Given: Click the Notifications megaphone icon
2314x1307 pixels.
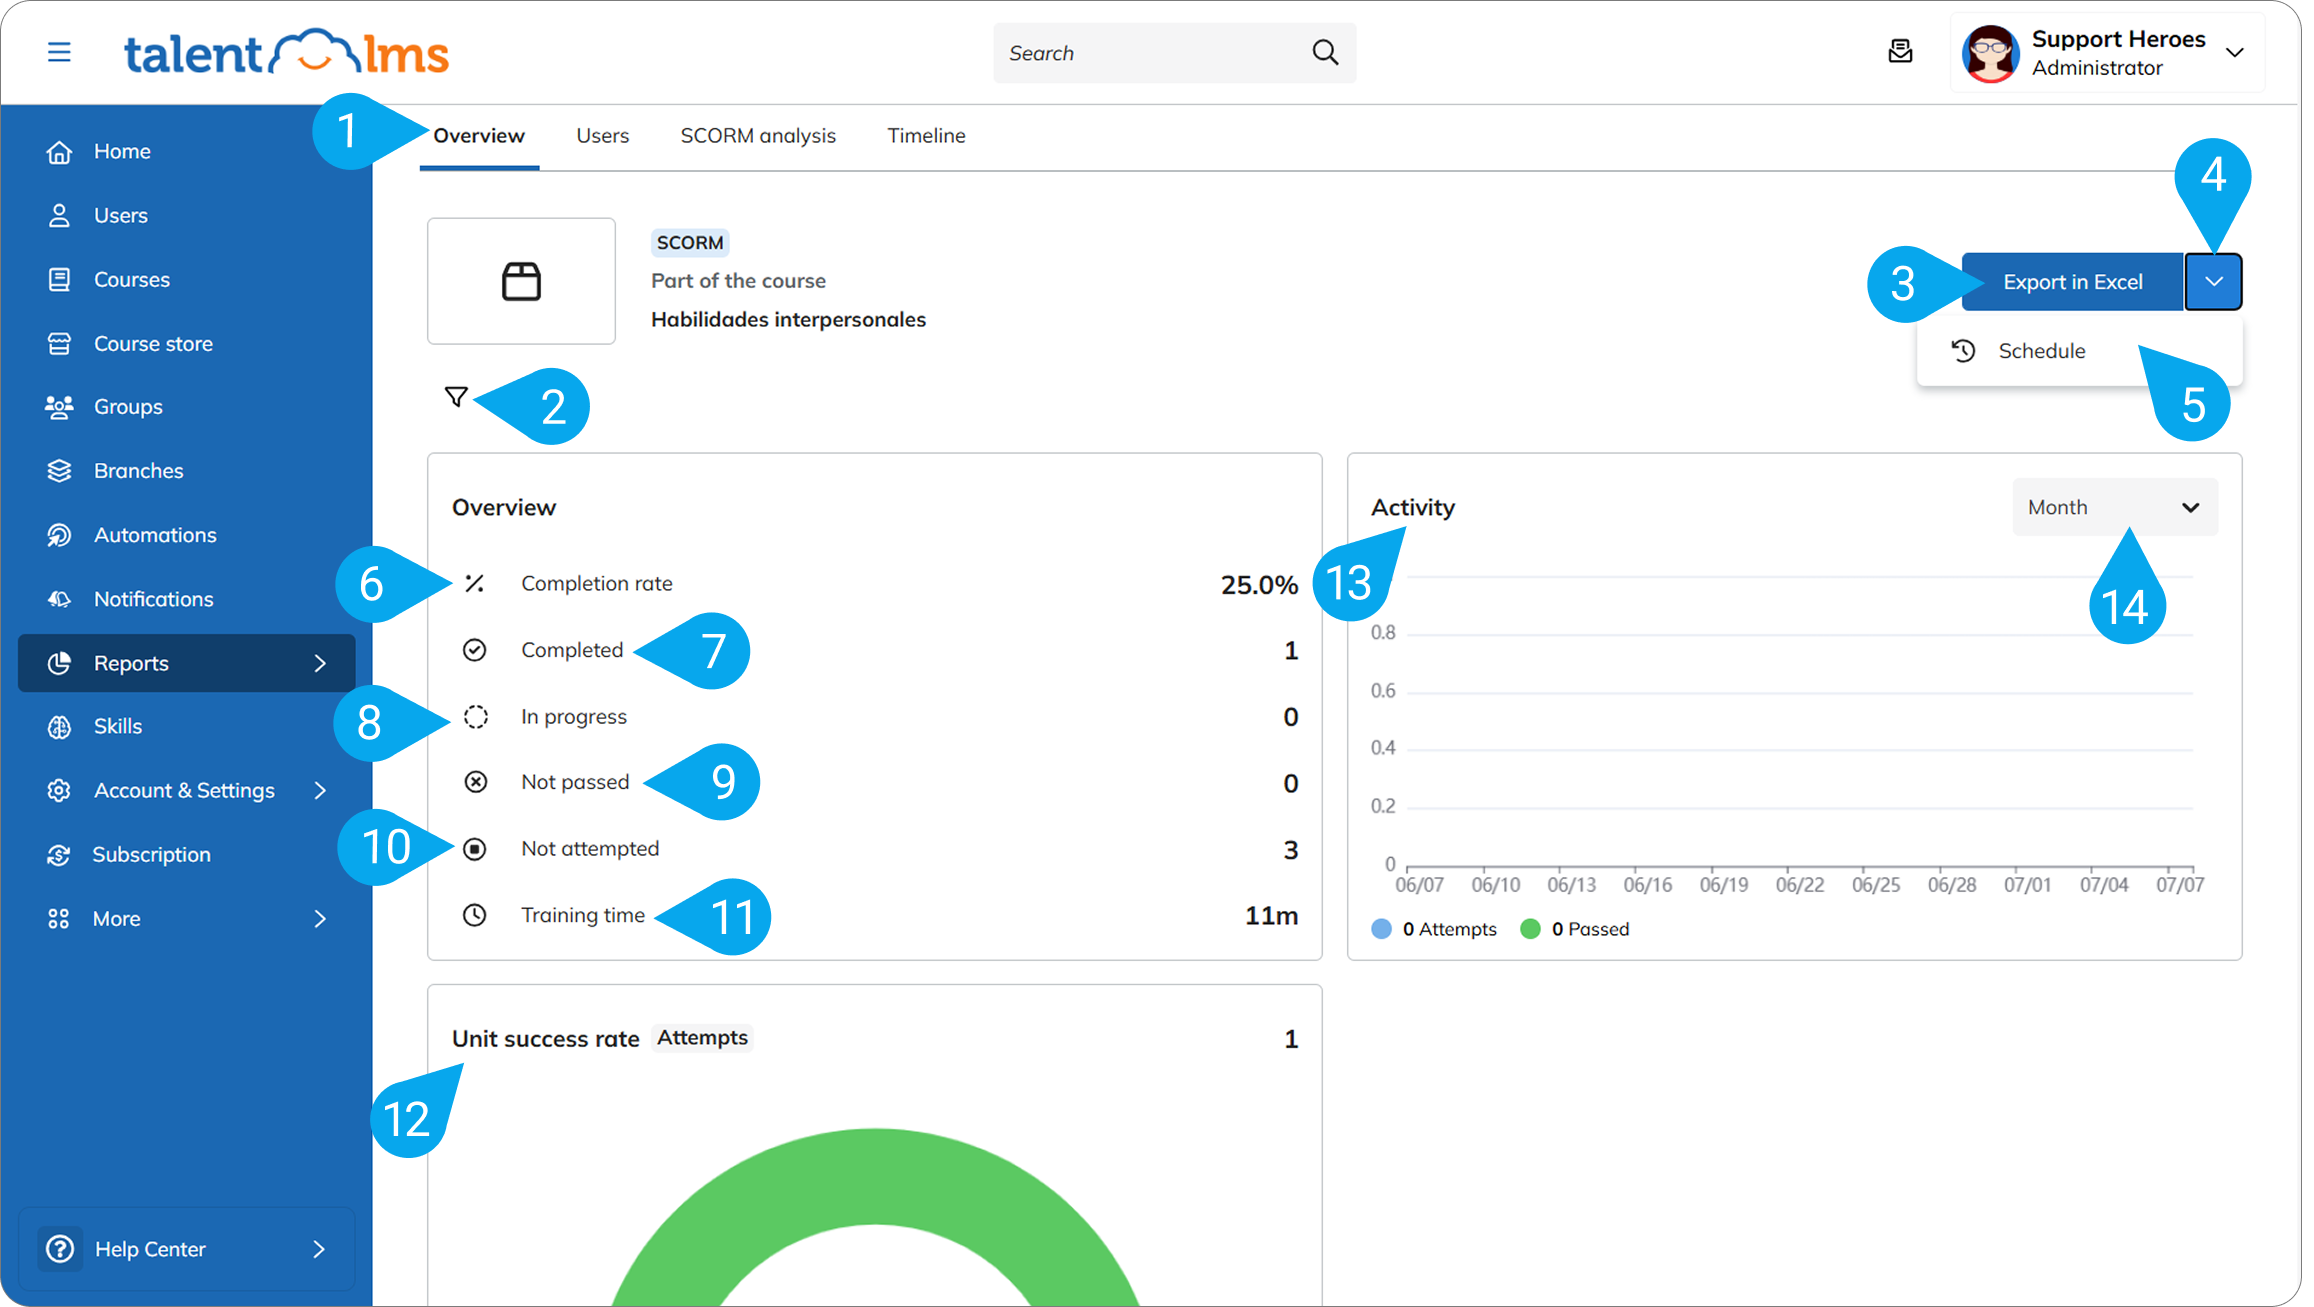Looking at the screenshot, I should (x=59, y=599).
